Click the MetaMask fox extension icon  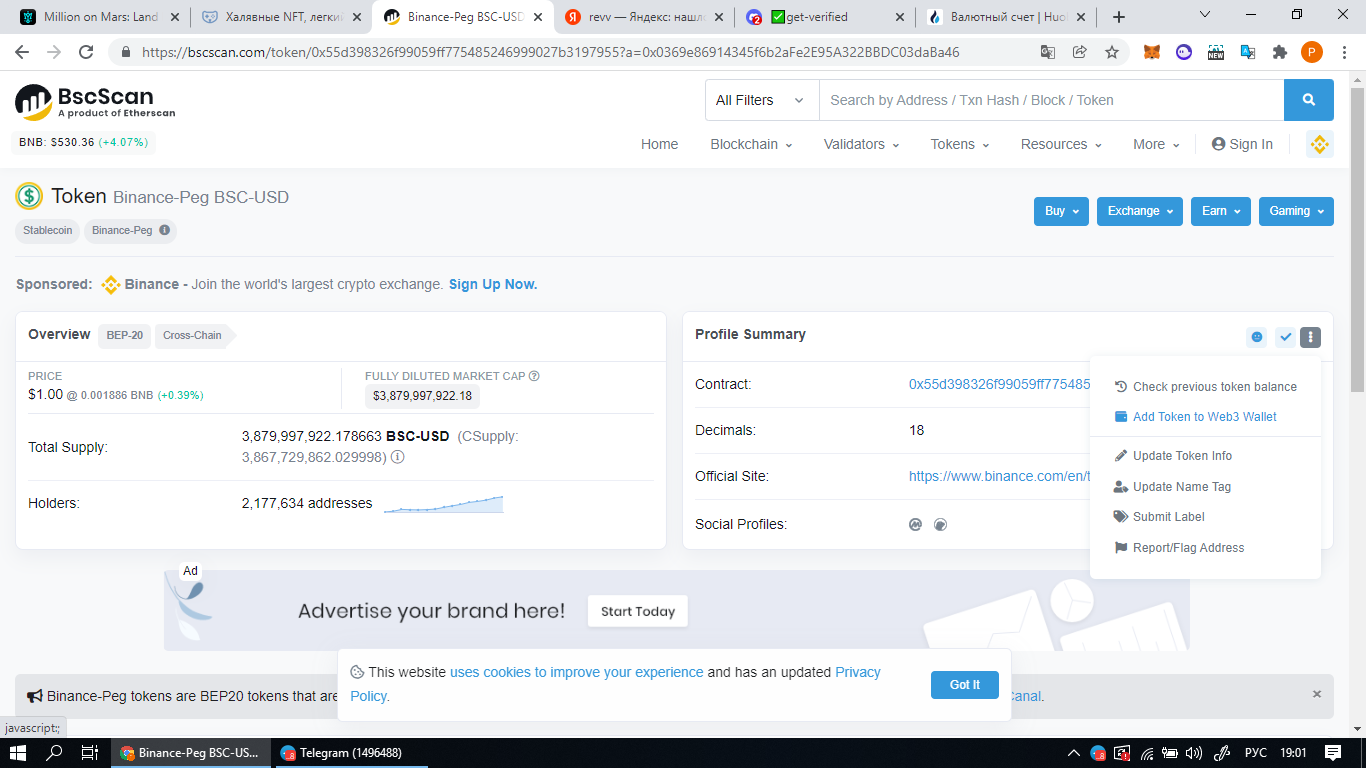point(1152,52)
